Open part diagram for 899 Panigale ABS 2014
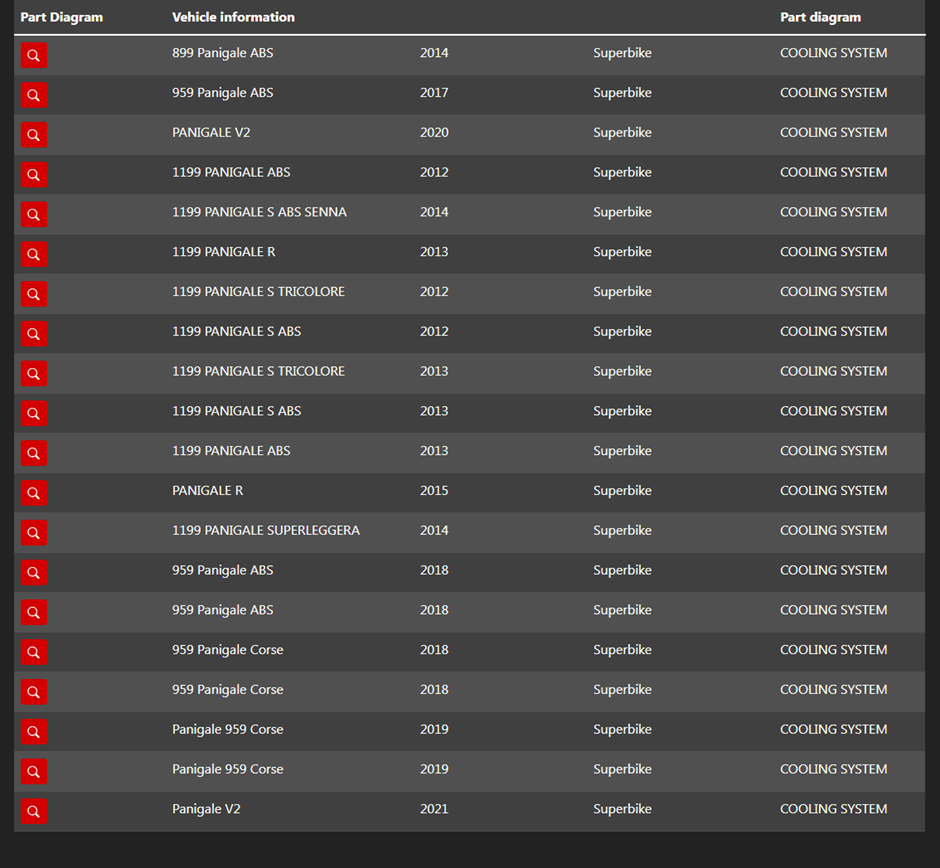The height and width of the screenshot is (868, 940). (34, 55)
